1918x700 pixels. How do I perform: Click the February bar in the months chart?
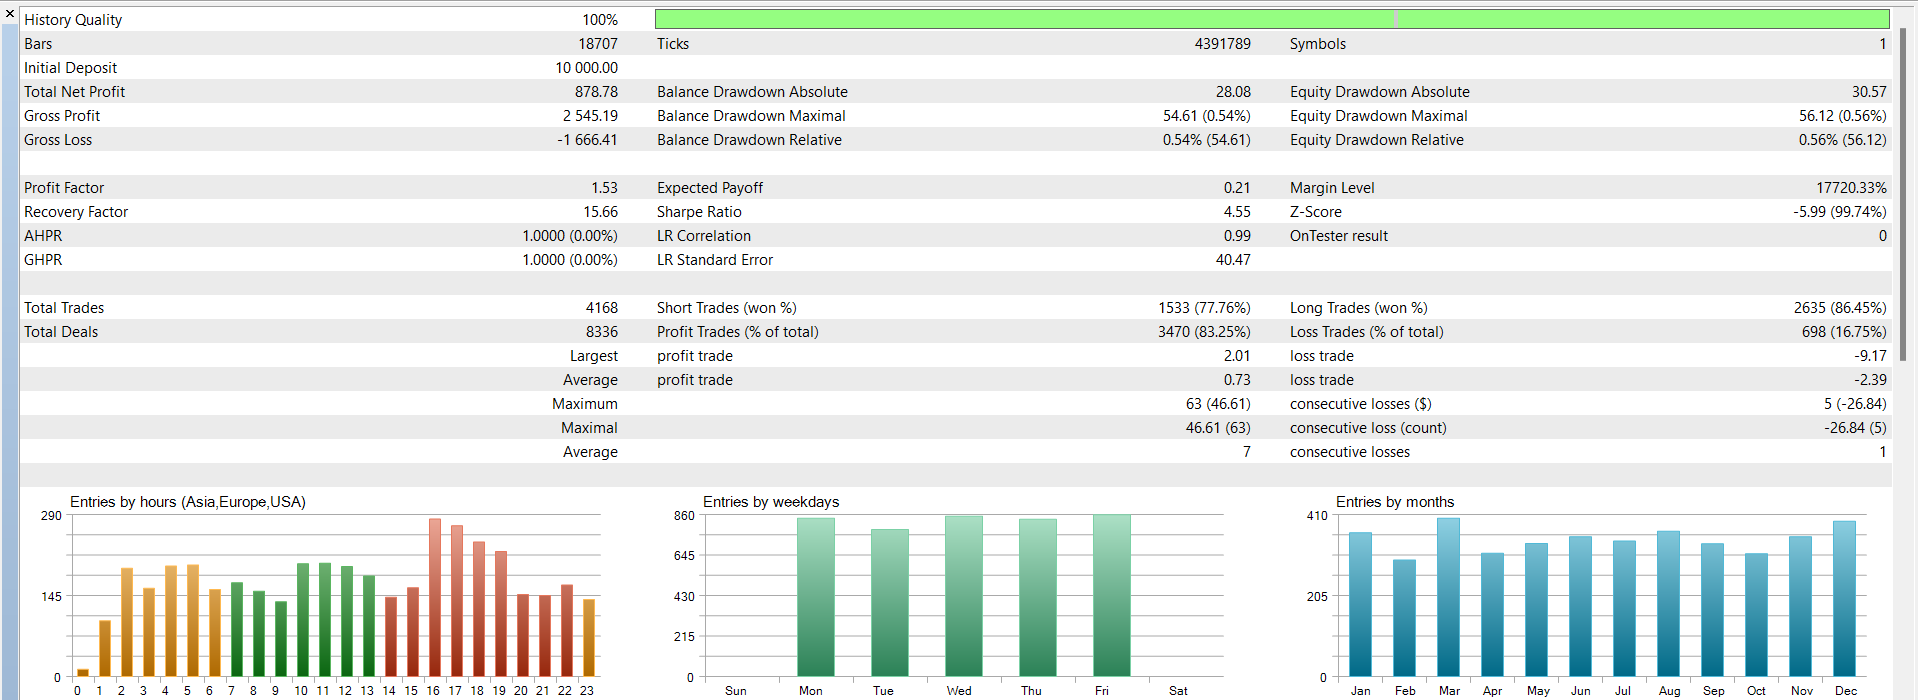(x=1404, y=618)
